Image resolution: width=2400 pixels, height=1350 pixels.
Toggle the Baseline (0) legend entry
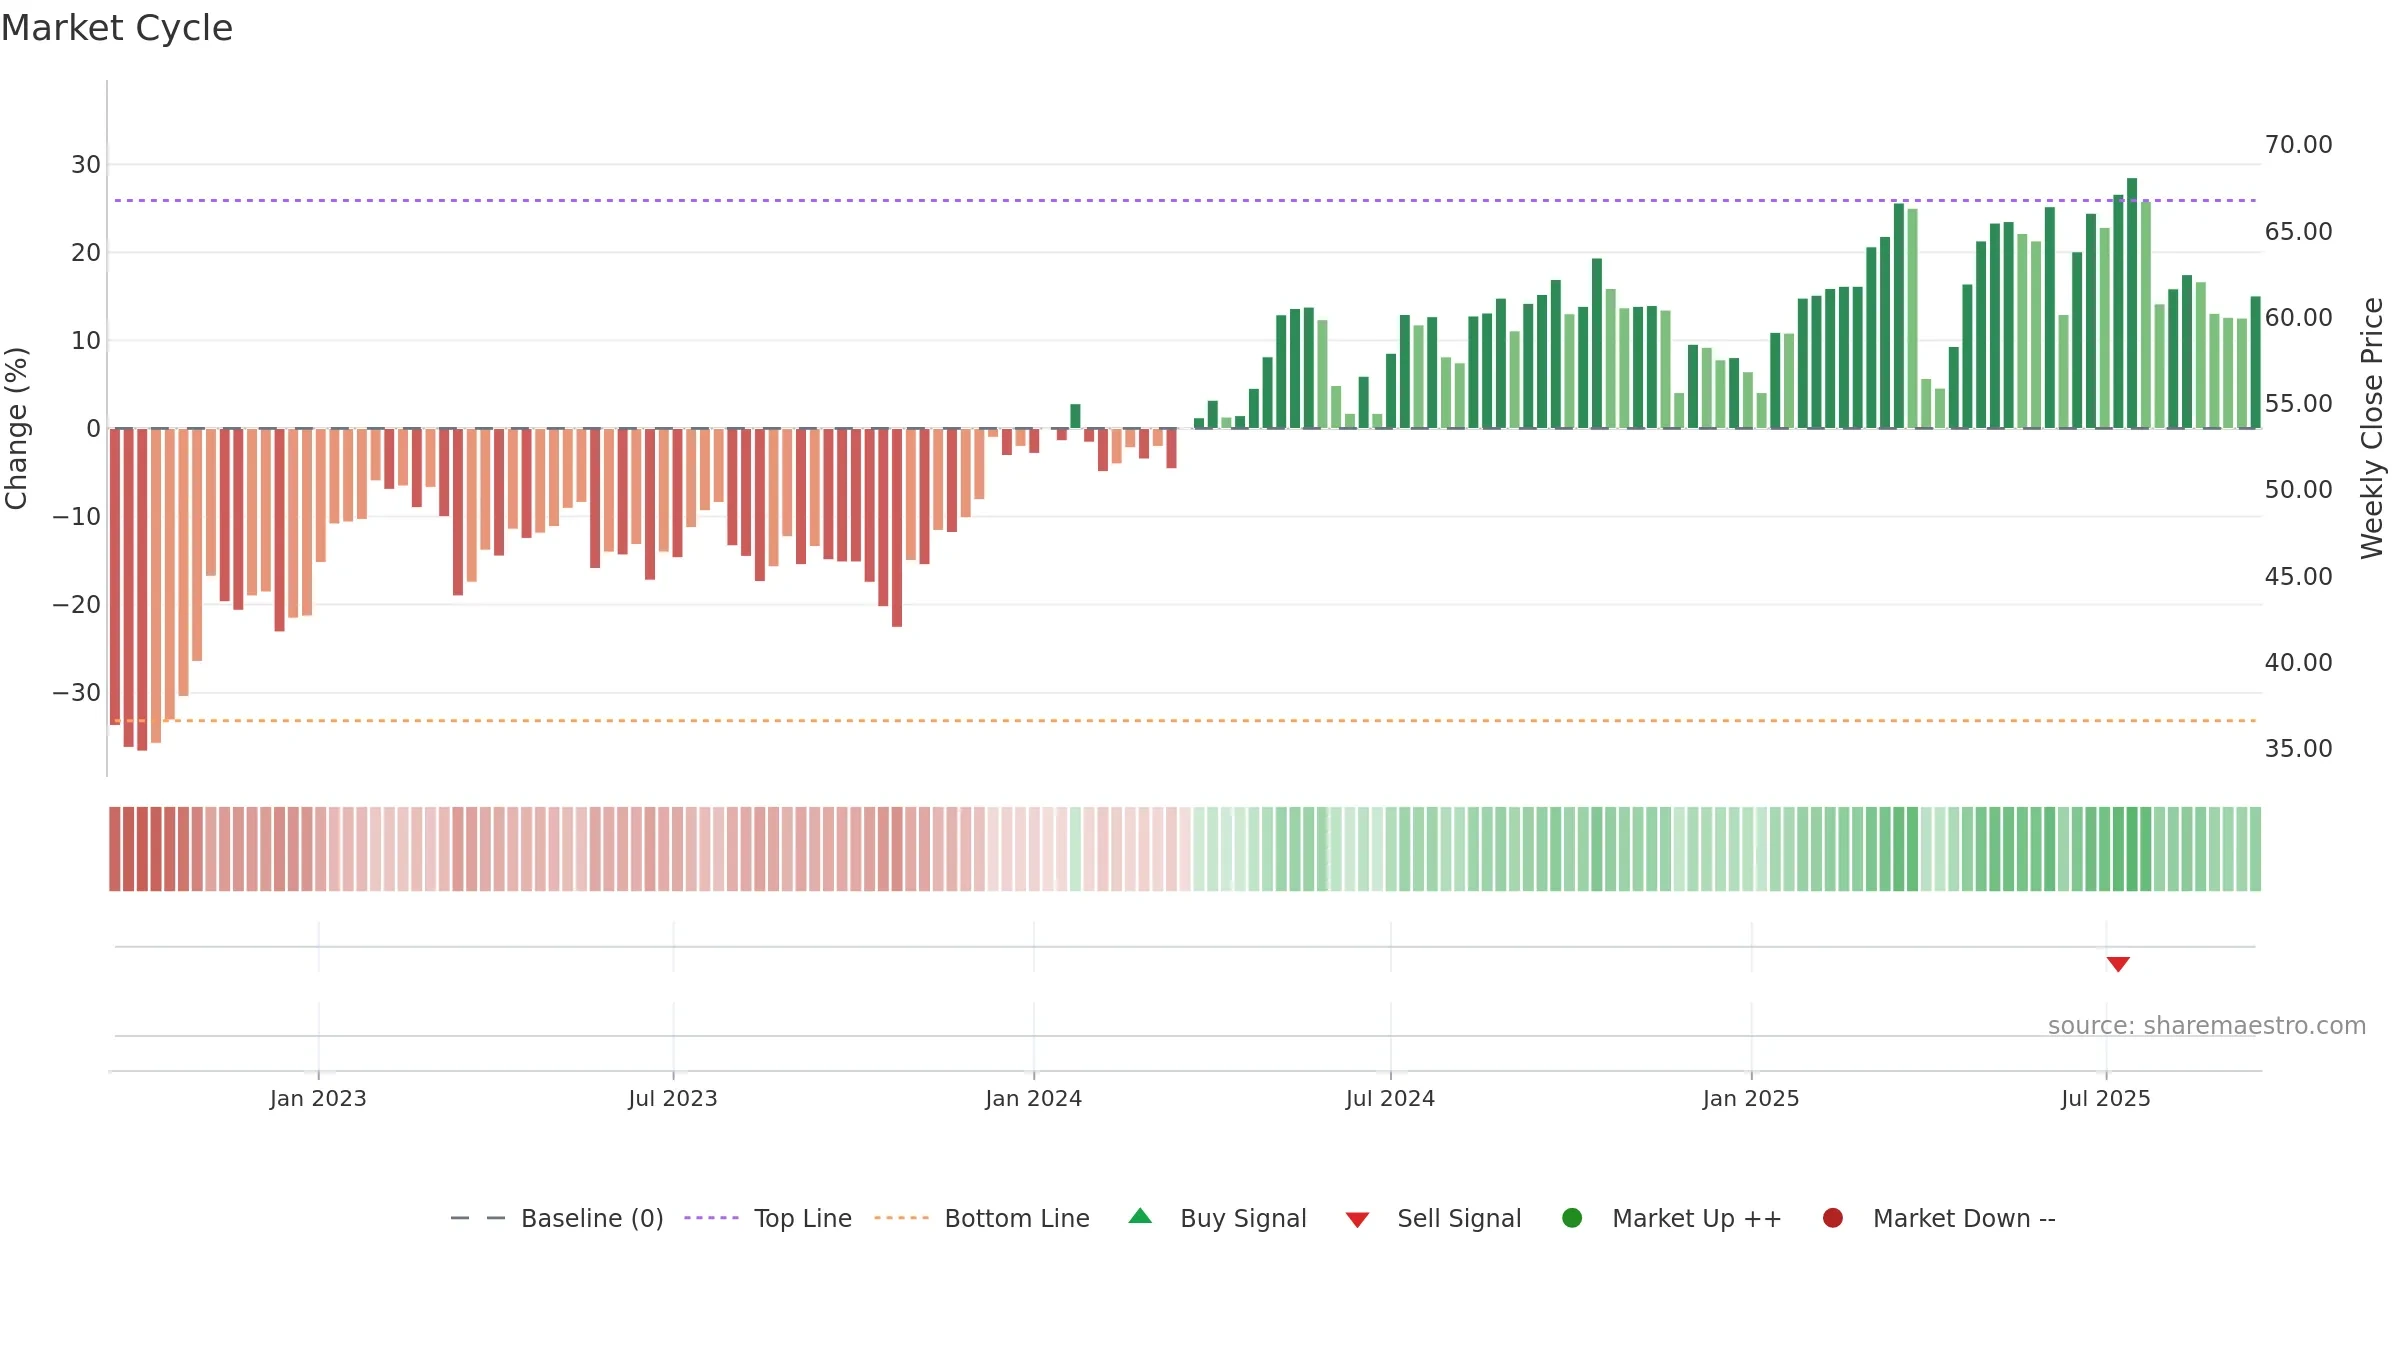click(557, 1218)
